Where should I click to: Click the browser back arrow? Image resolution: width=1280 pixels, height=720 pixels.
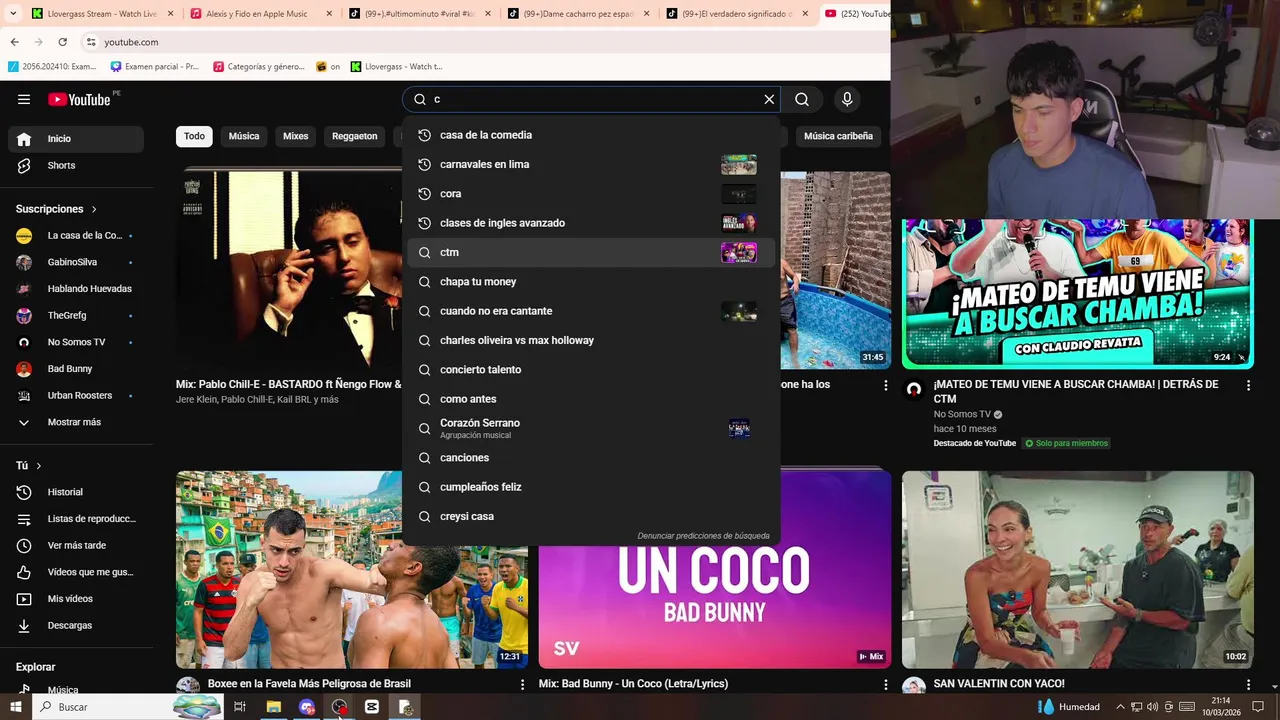point(15,42)
